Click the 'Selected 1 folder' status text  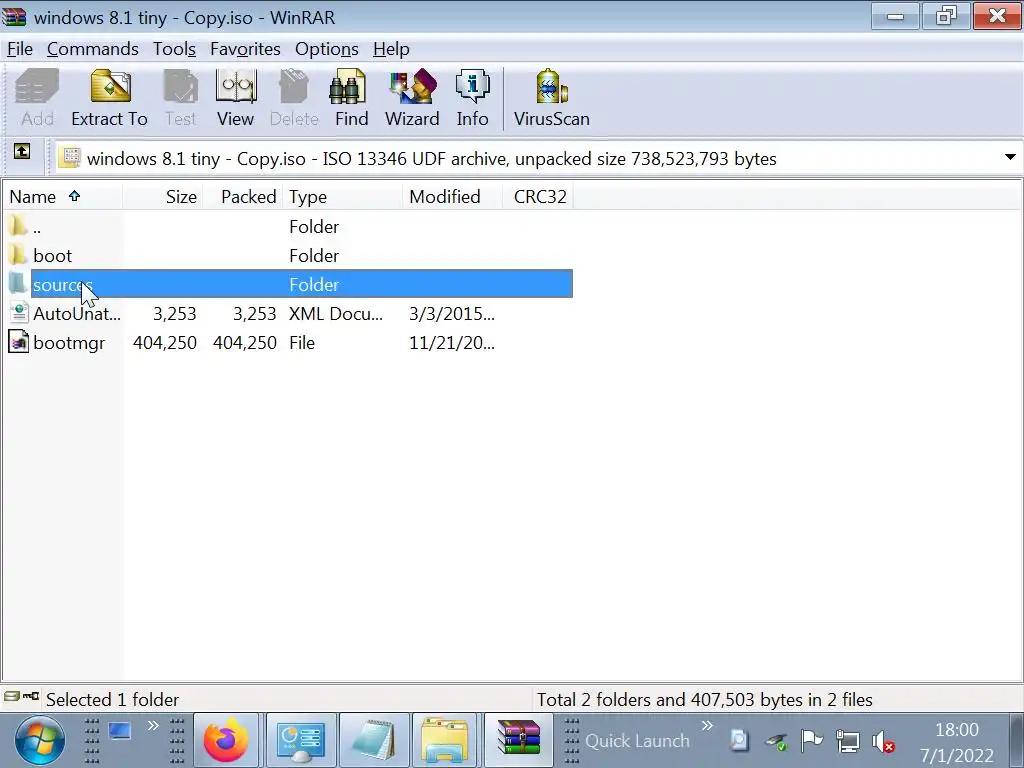point(112,699)
